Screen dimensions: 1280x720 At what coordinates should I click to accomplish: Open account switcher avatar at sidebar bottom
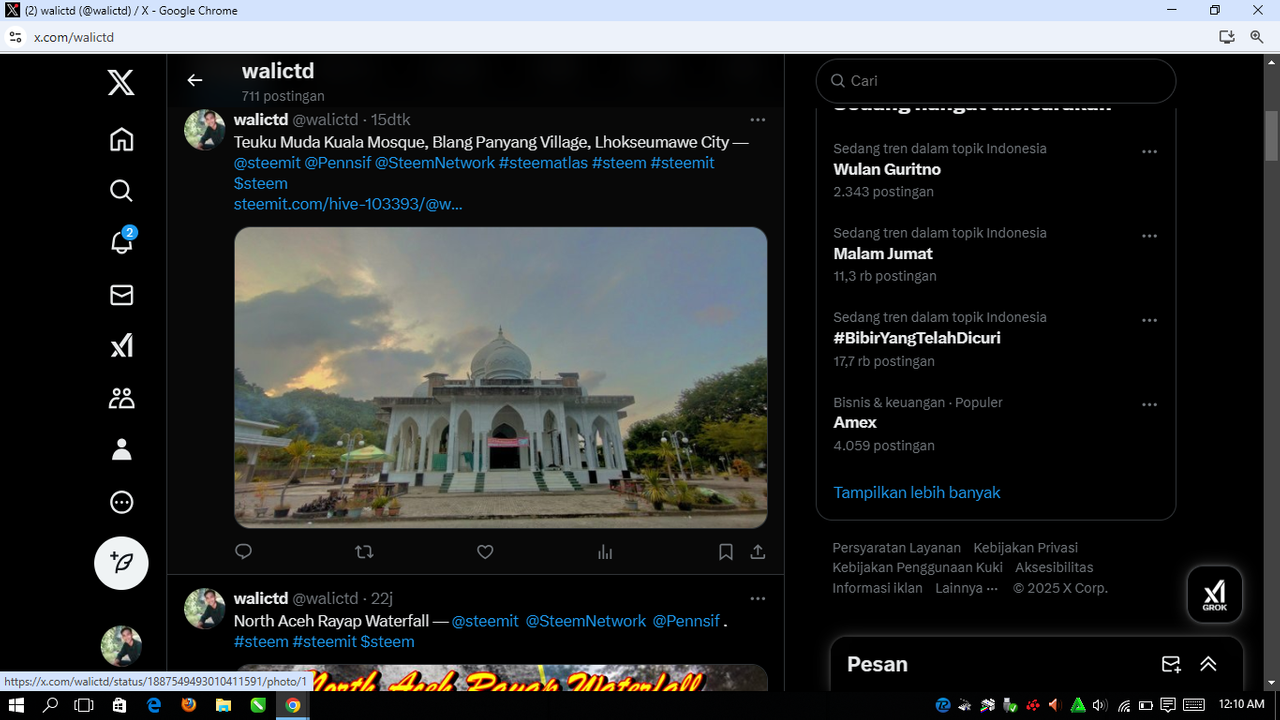pos(121,646)
